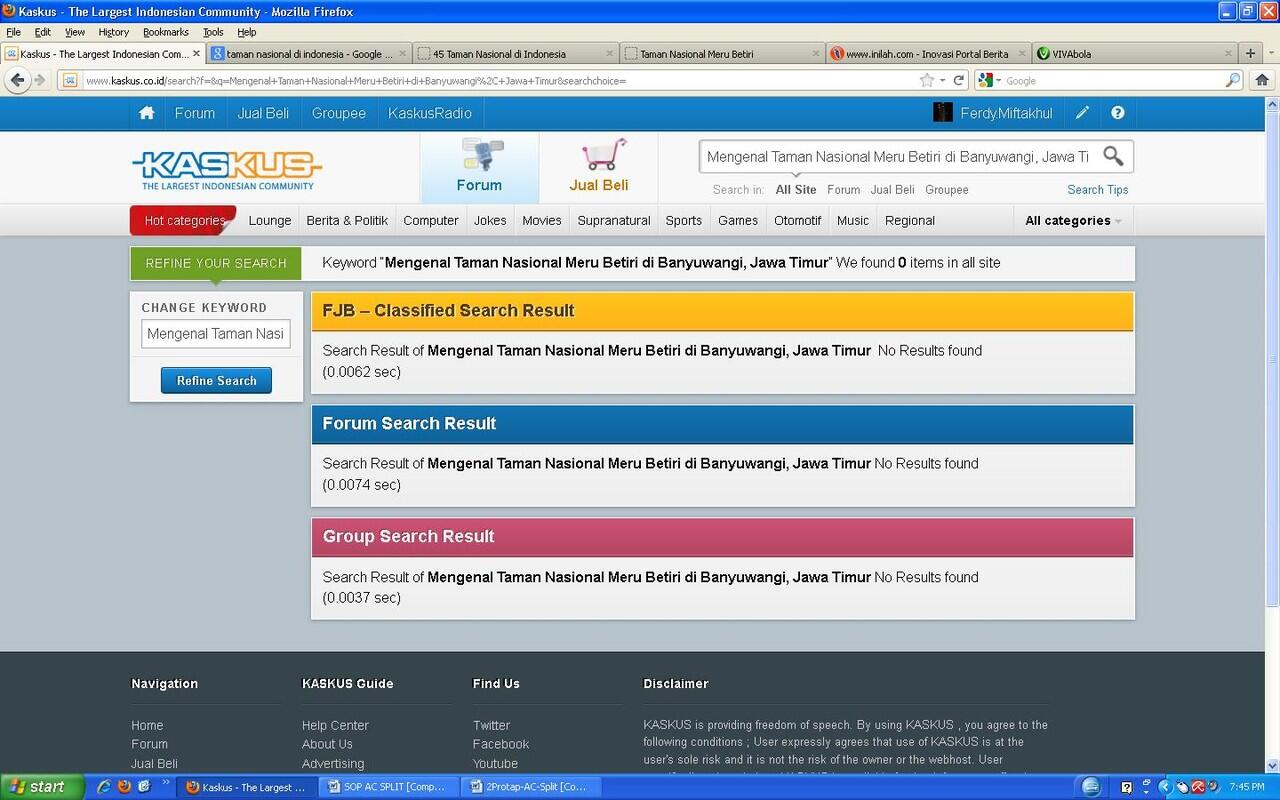Close the www.inilah.com tab
The width and height of the screenshot is (1280, 800).
click(1022, 53)
